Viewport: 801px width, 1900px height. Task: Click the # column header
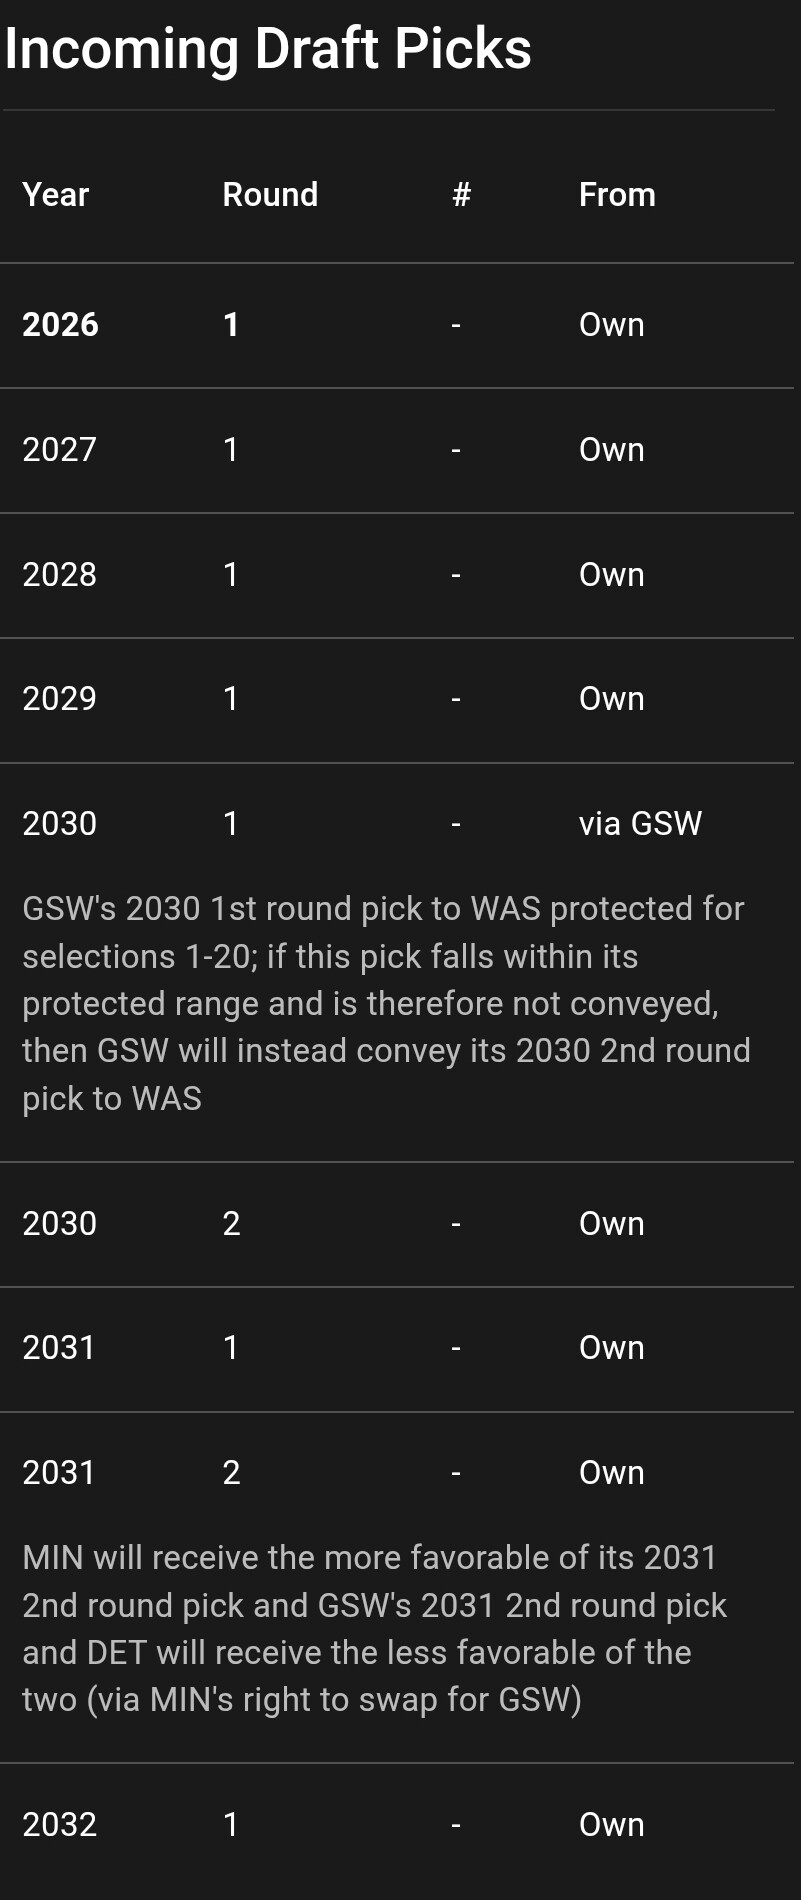click(461, 195)
